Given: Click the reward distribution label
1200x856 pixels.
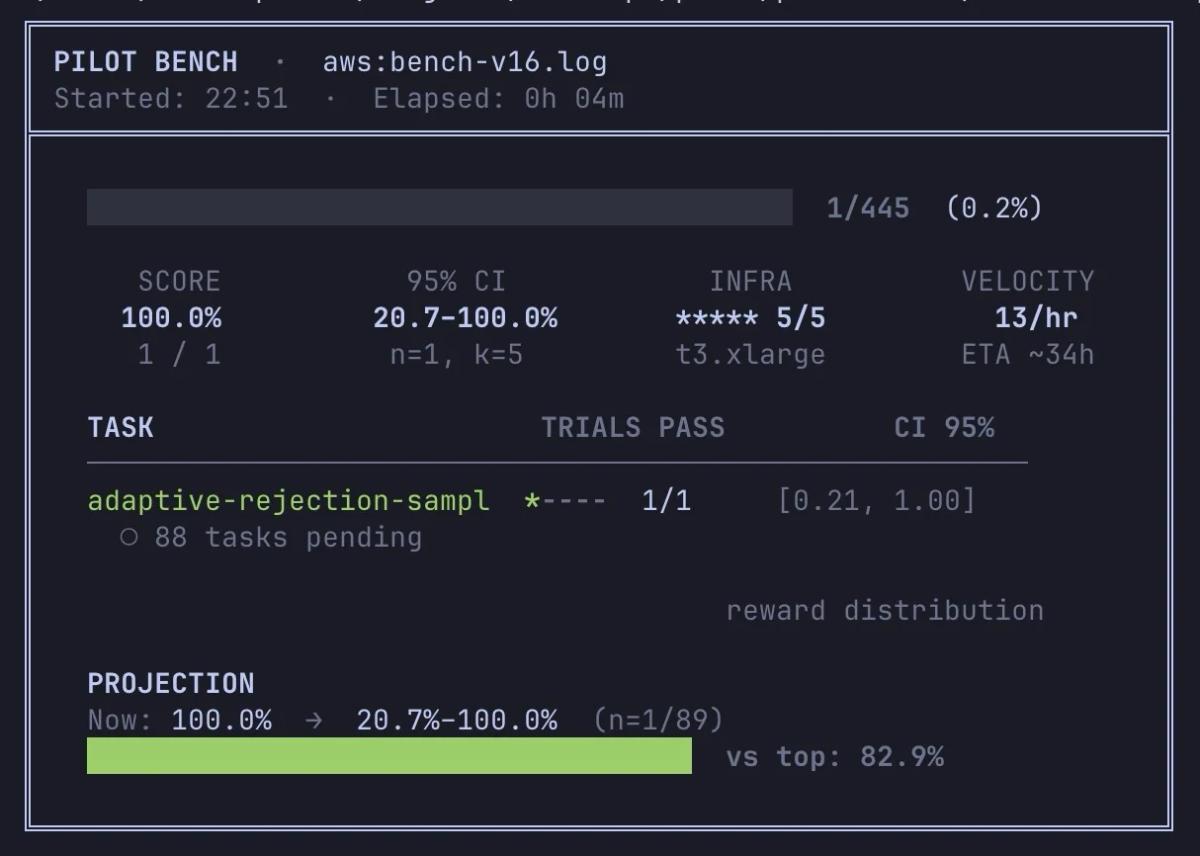Looking at the screenshot, I should click(x=884, y=610).
